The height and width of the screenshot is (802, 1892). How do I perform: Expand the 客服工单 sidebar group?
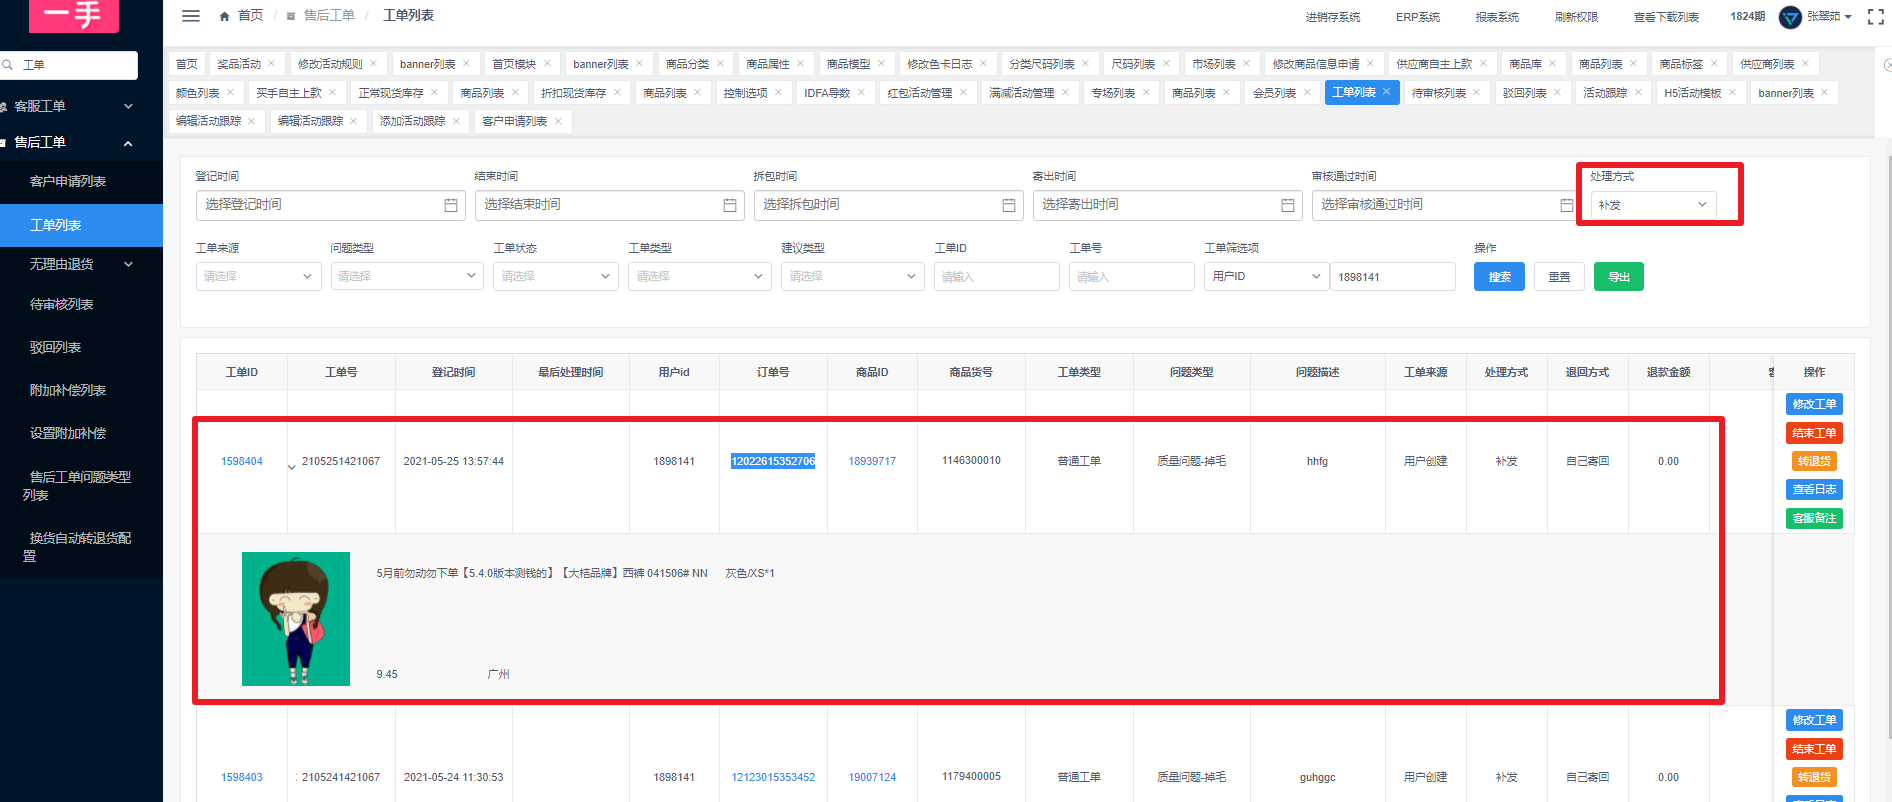[81, 106]
